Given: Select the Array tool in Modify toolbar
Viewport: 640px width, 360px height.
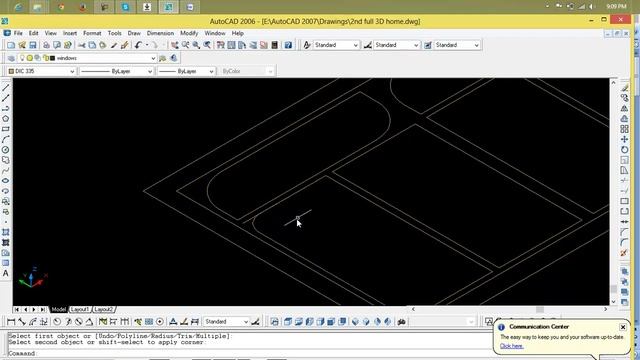Looking at the screenshot, I should [x=624, y=129].
